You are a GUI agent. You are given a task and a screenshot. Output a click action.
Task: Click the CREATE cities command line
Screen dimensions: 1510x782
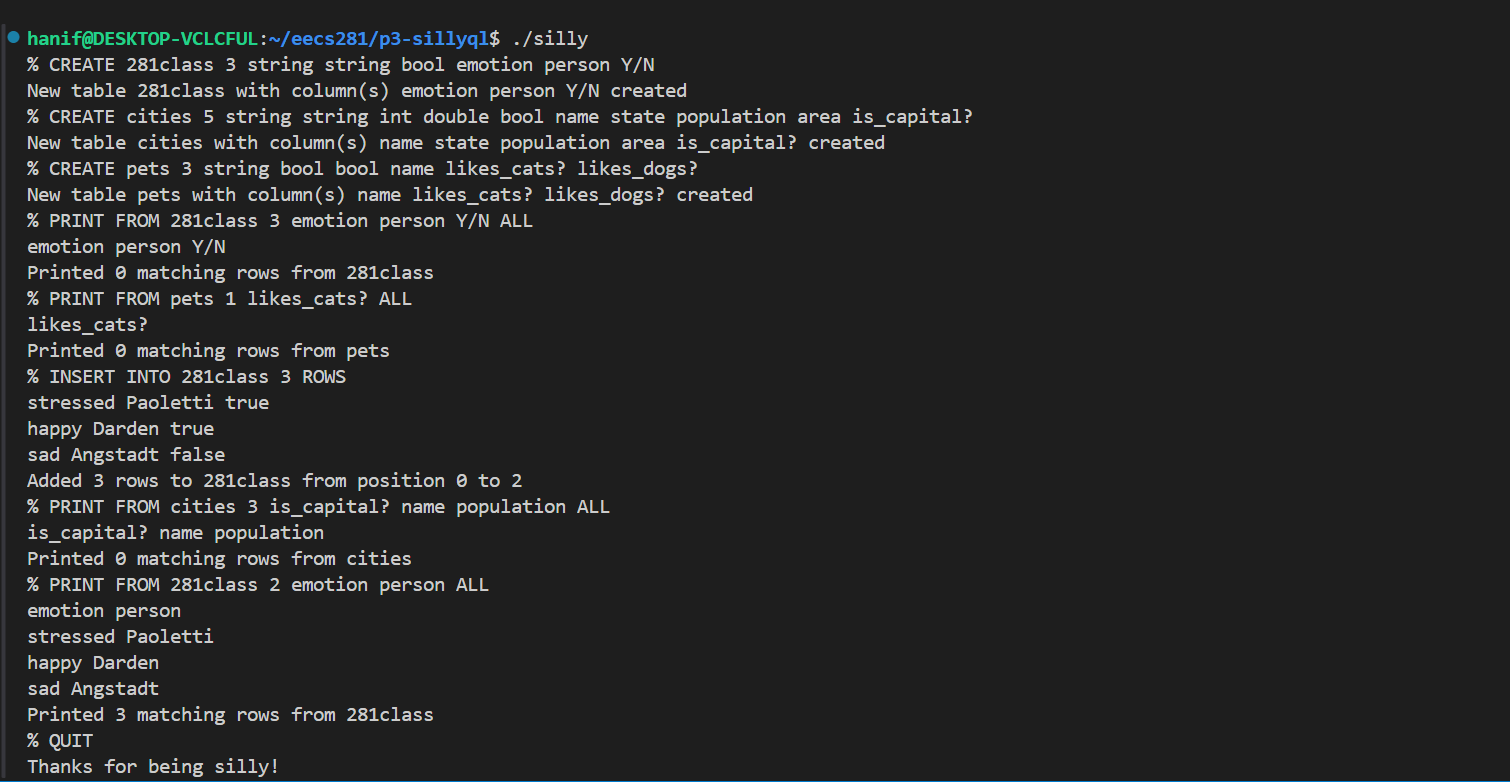pyautogui.click(x=499, y=117)
